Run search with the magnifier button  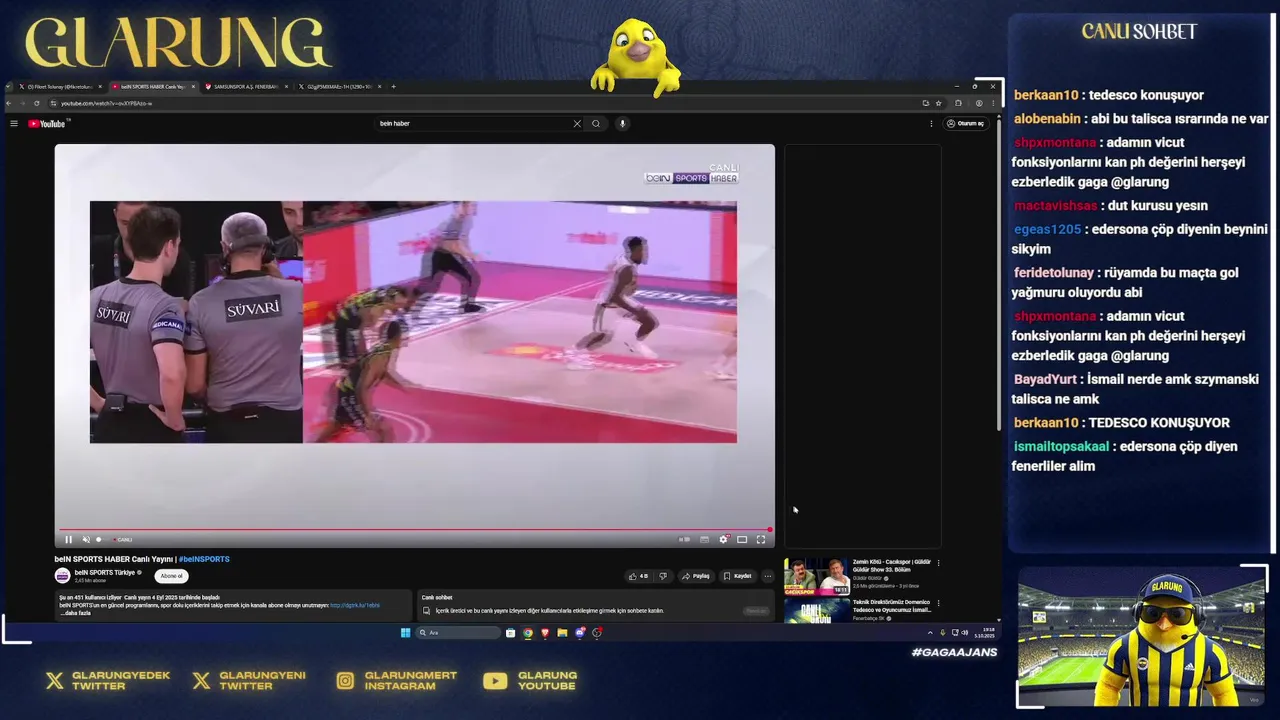(x=596, y=124)
